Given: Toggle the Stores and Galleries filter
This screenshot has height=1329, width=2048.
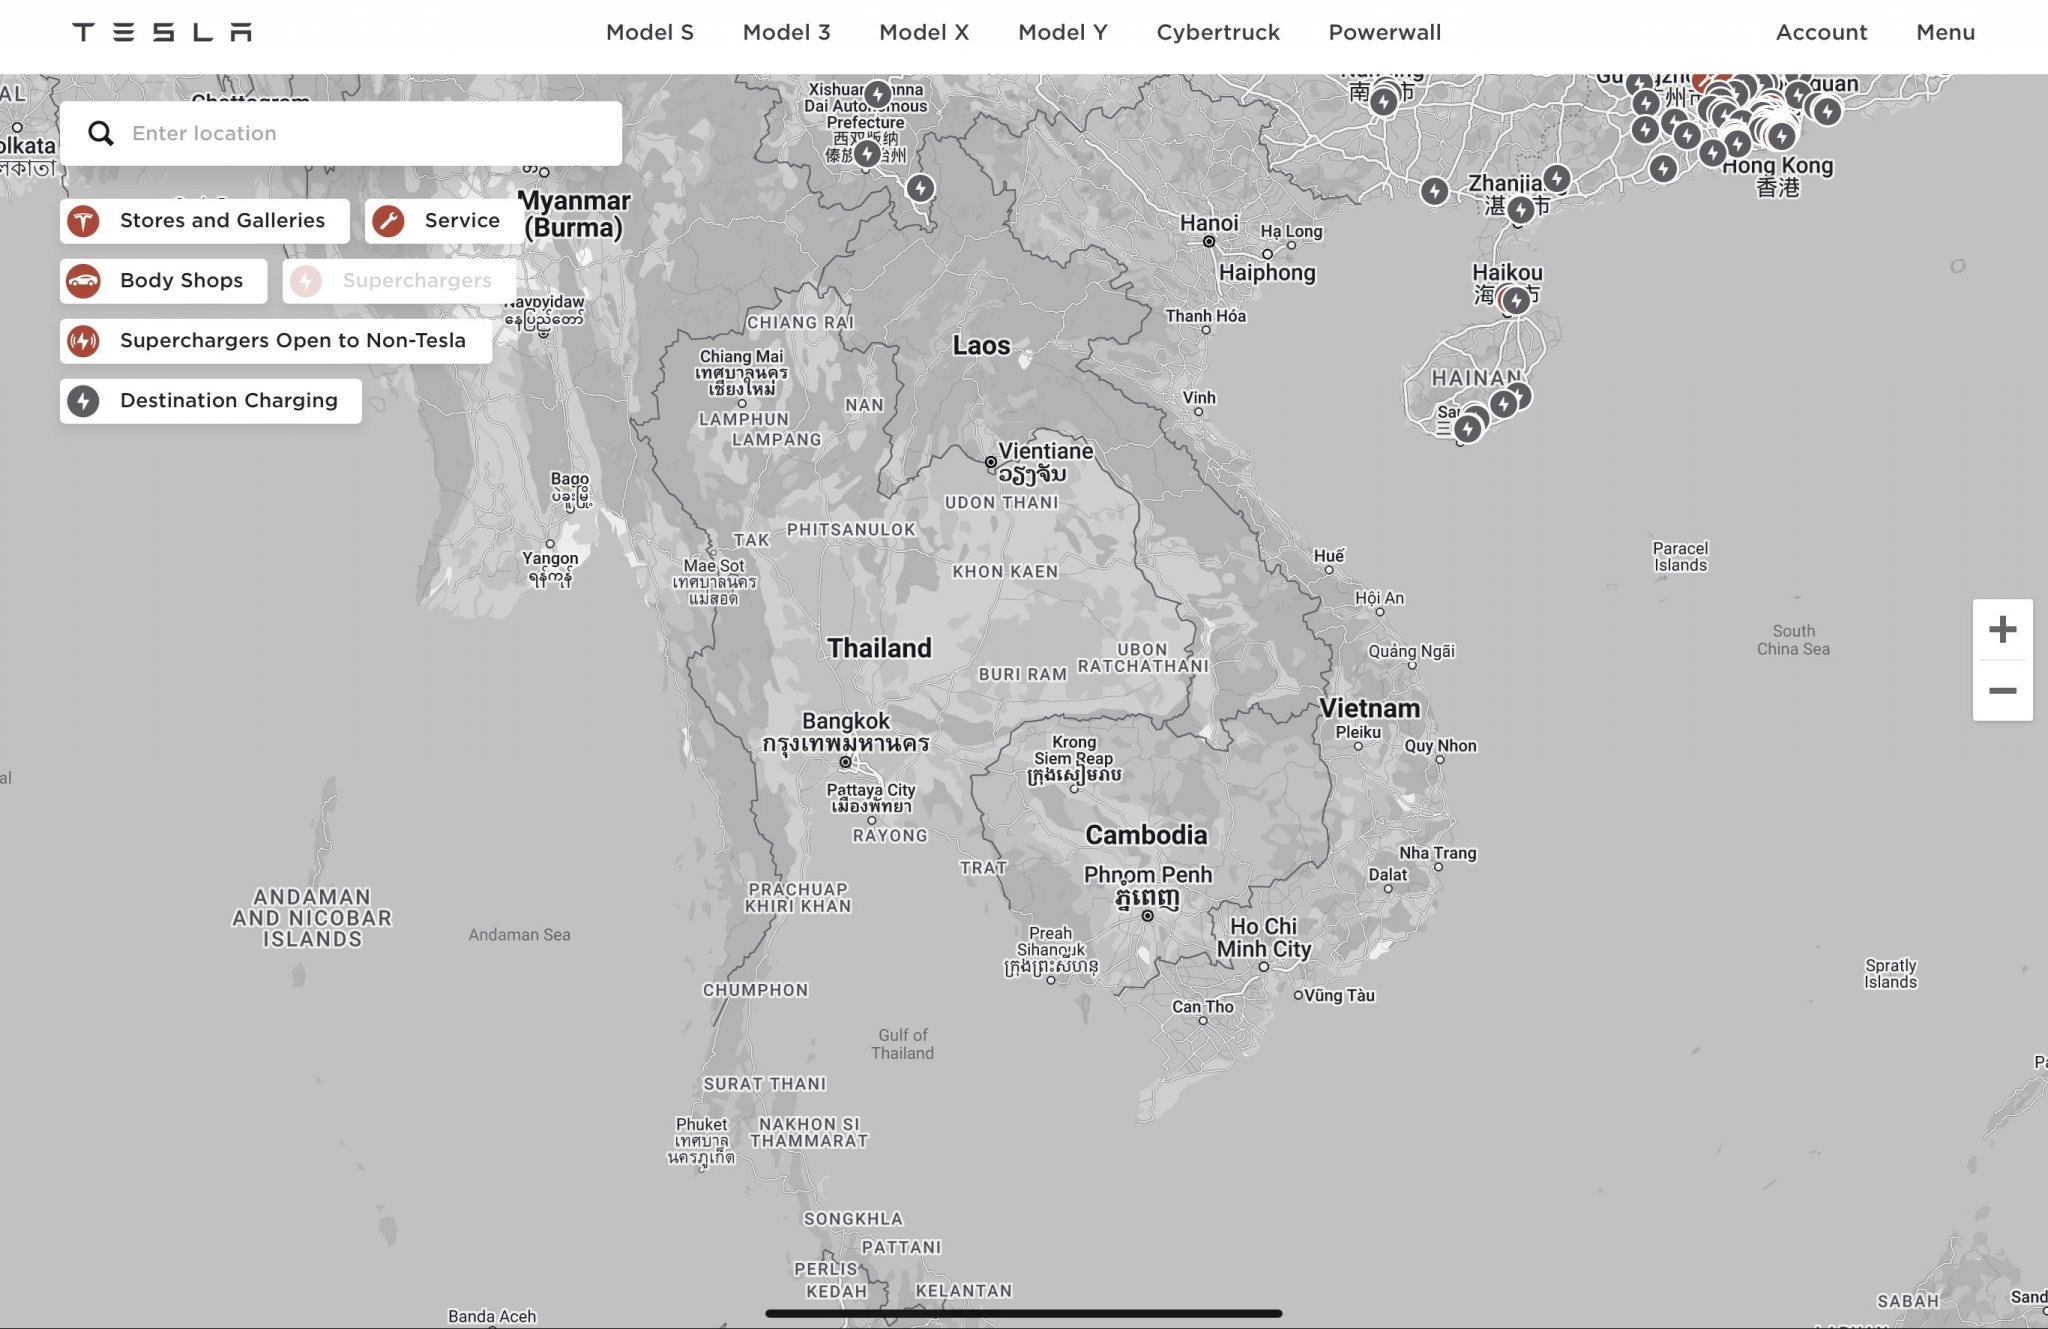Looking at the screenshot, I should coord(205,220).
